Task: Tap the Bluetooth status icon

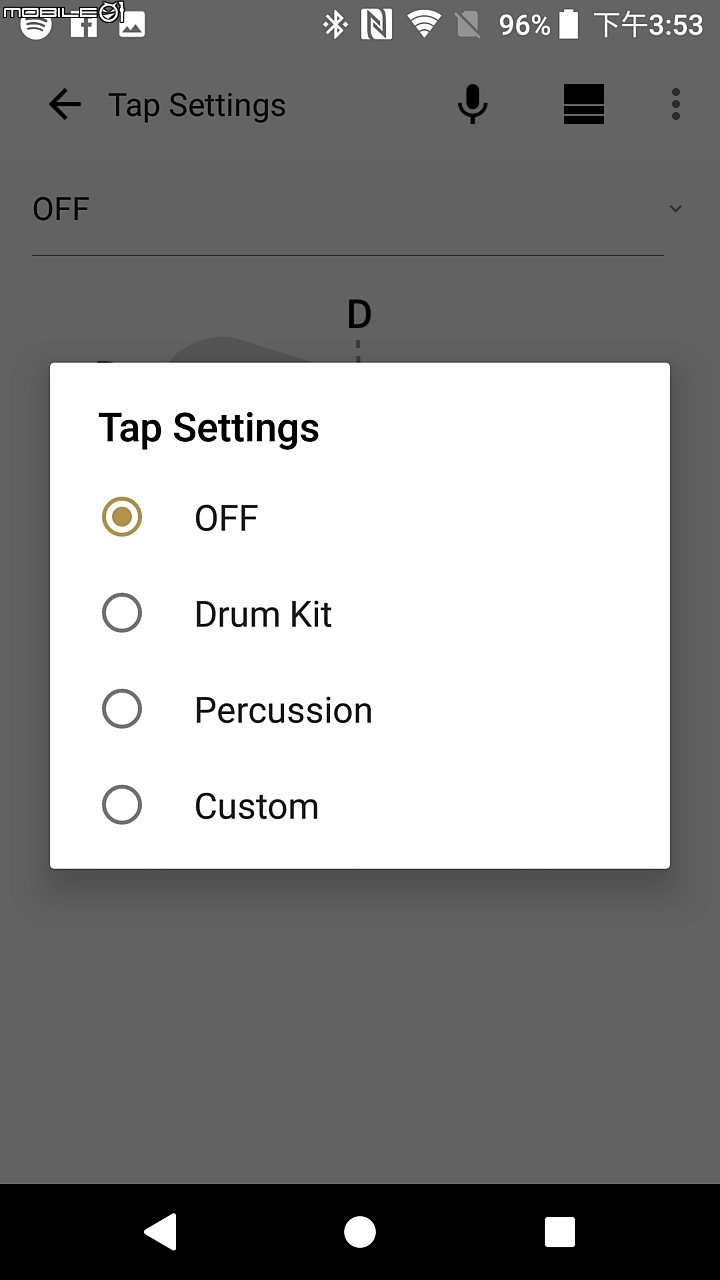Action: [x=334, y=24]
